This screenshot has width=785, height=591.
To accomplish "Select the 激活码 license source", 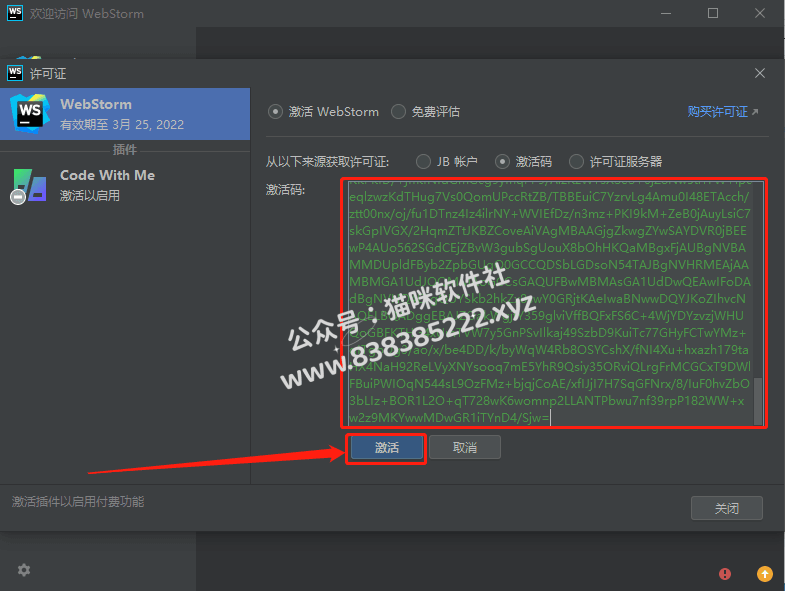I will coord(524,162).
